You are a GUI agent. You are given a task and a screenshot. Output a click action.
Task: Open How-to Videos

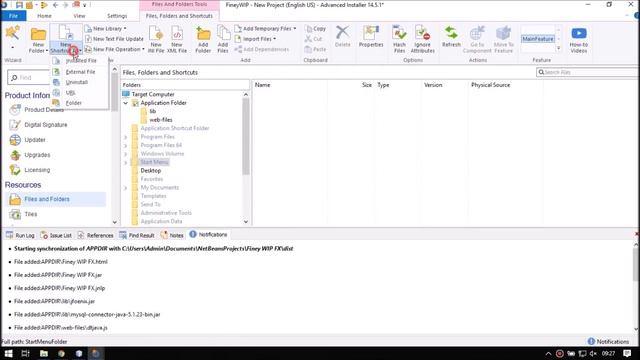[x=579, y=39]
